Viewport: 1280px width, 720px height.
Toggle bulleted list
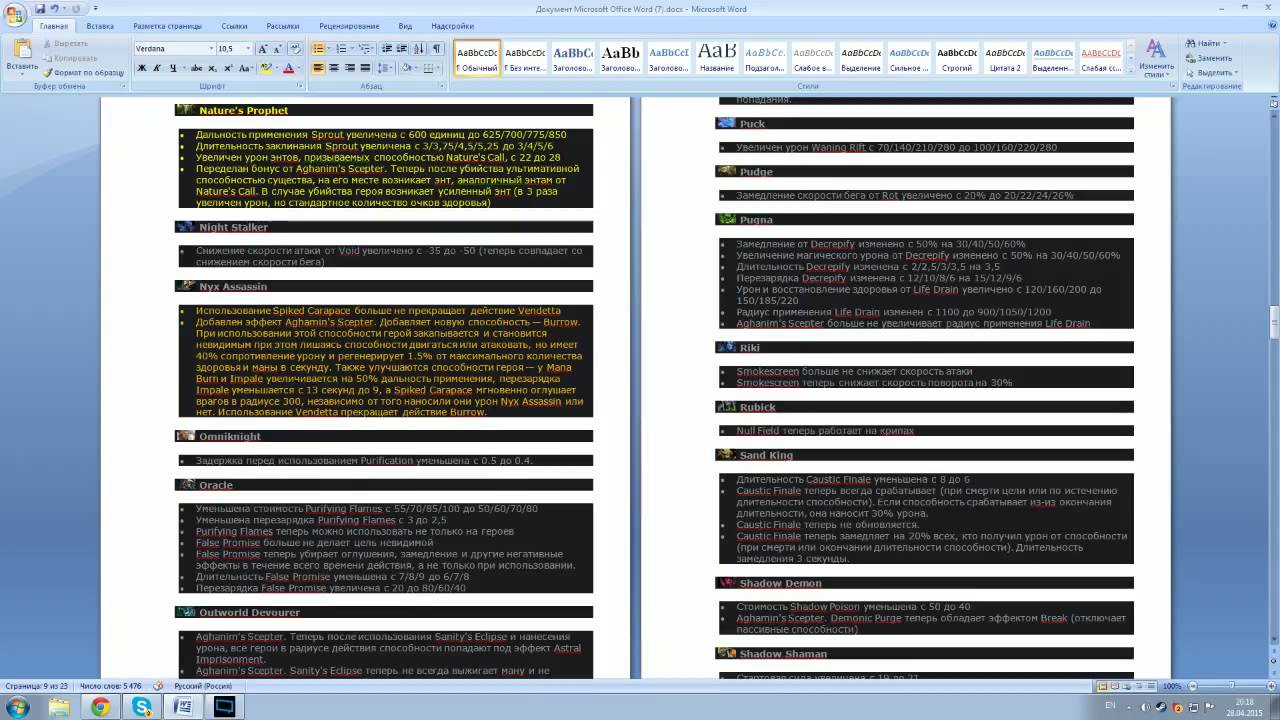pyautogui.click(x=318, y=48)
